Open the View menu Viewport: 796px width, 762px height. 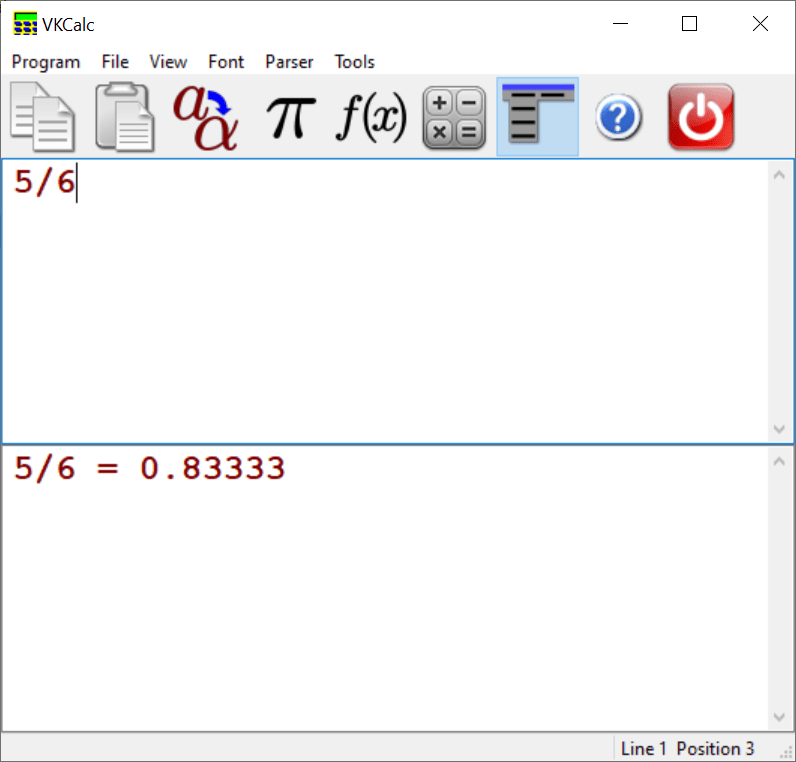(x=168, y=62)
